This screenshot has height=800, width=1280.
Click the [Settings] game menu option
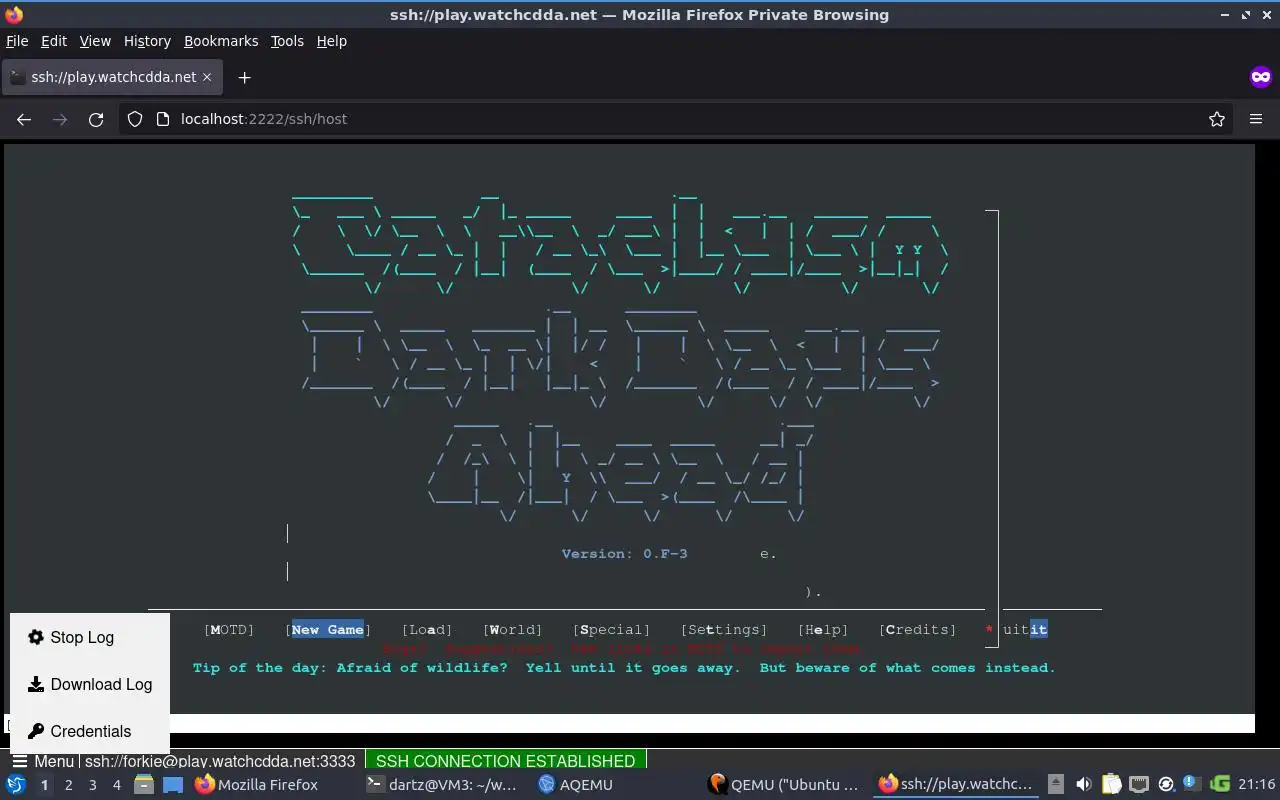(x=724, y=629)
